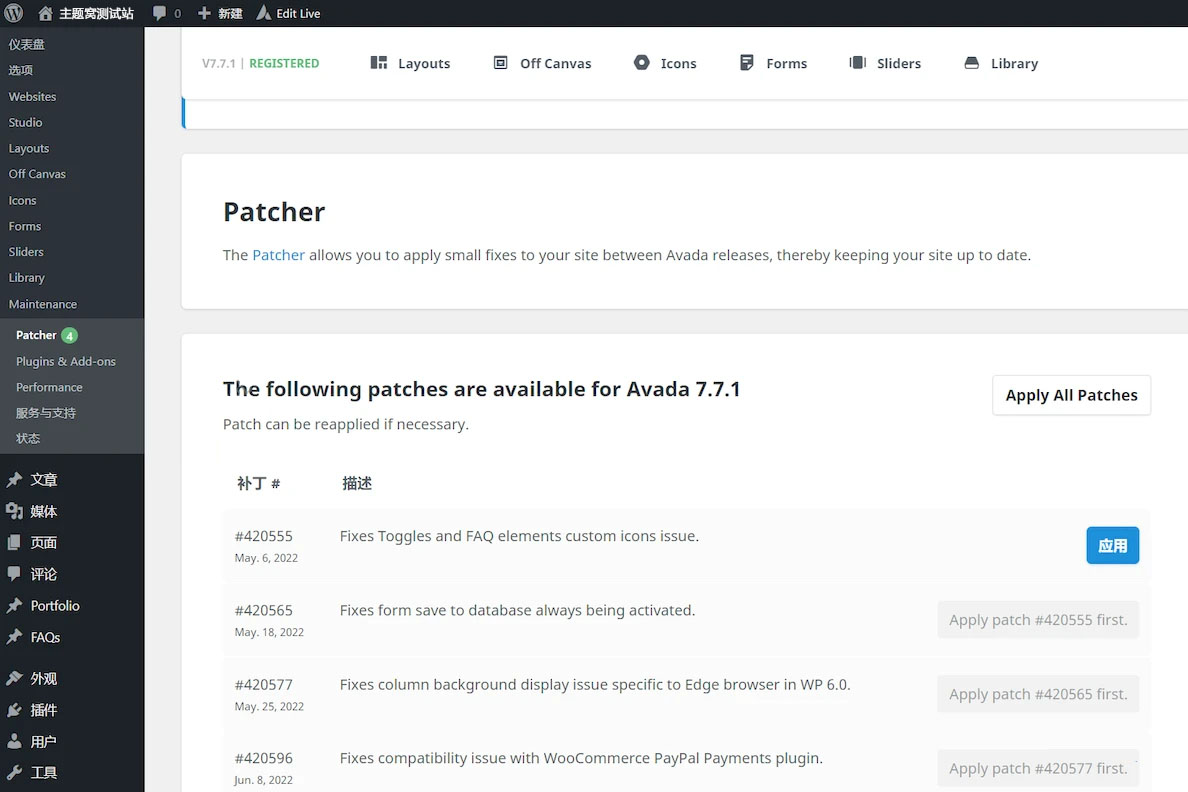This screenshot has height=792, width=1188.
Task: Click patch number #420596
Action: coord(264,758)
